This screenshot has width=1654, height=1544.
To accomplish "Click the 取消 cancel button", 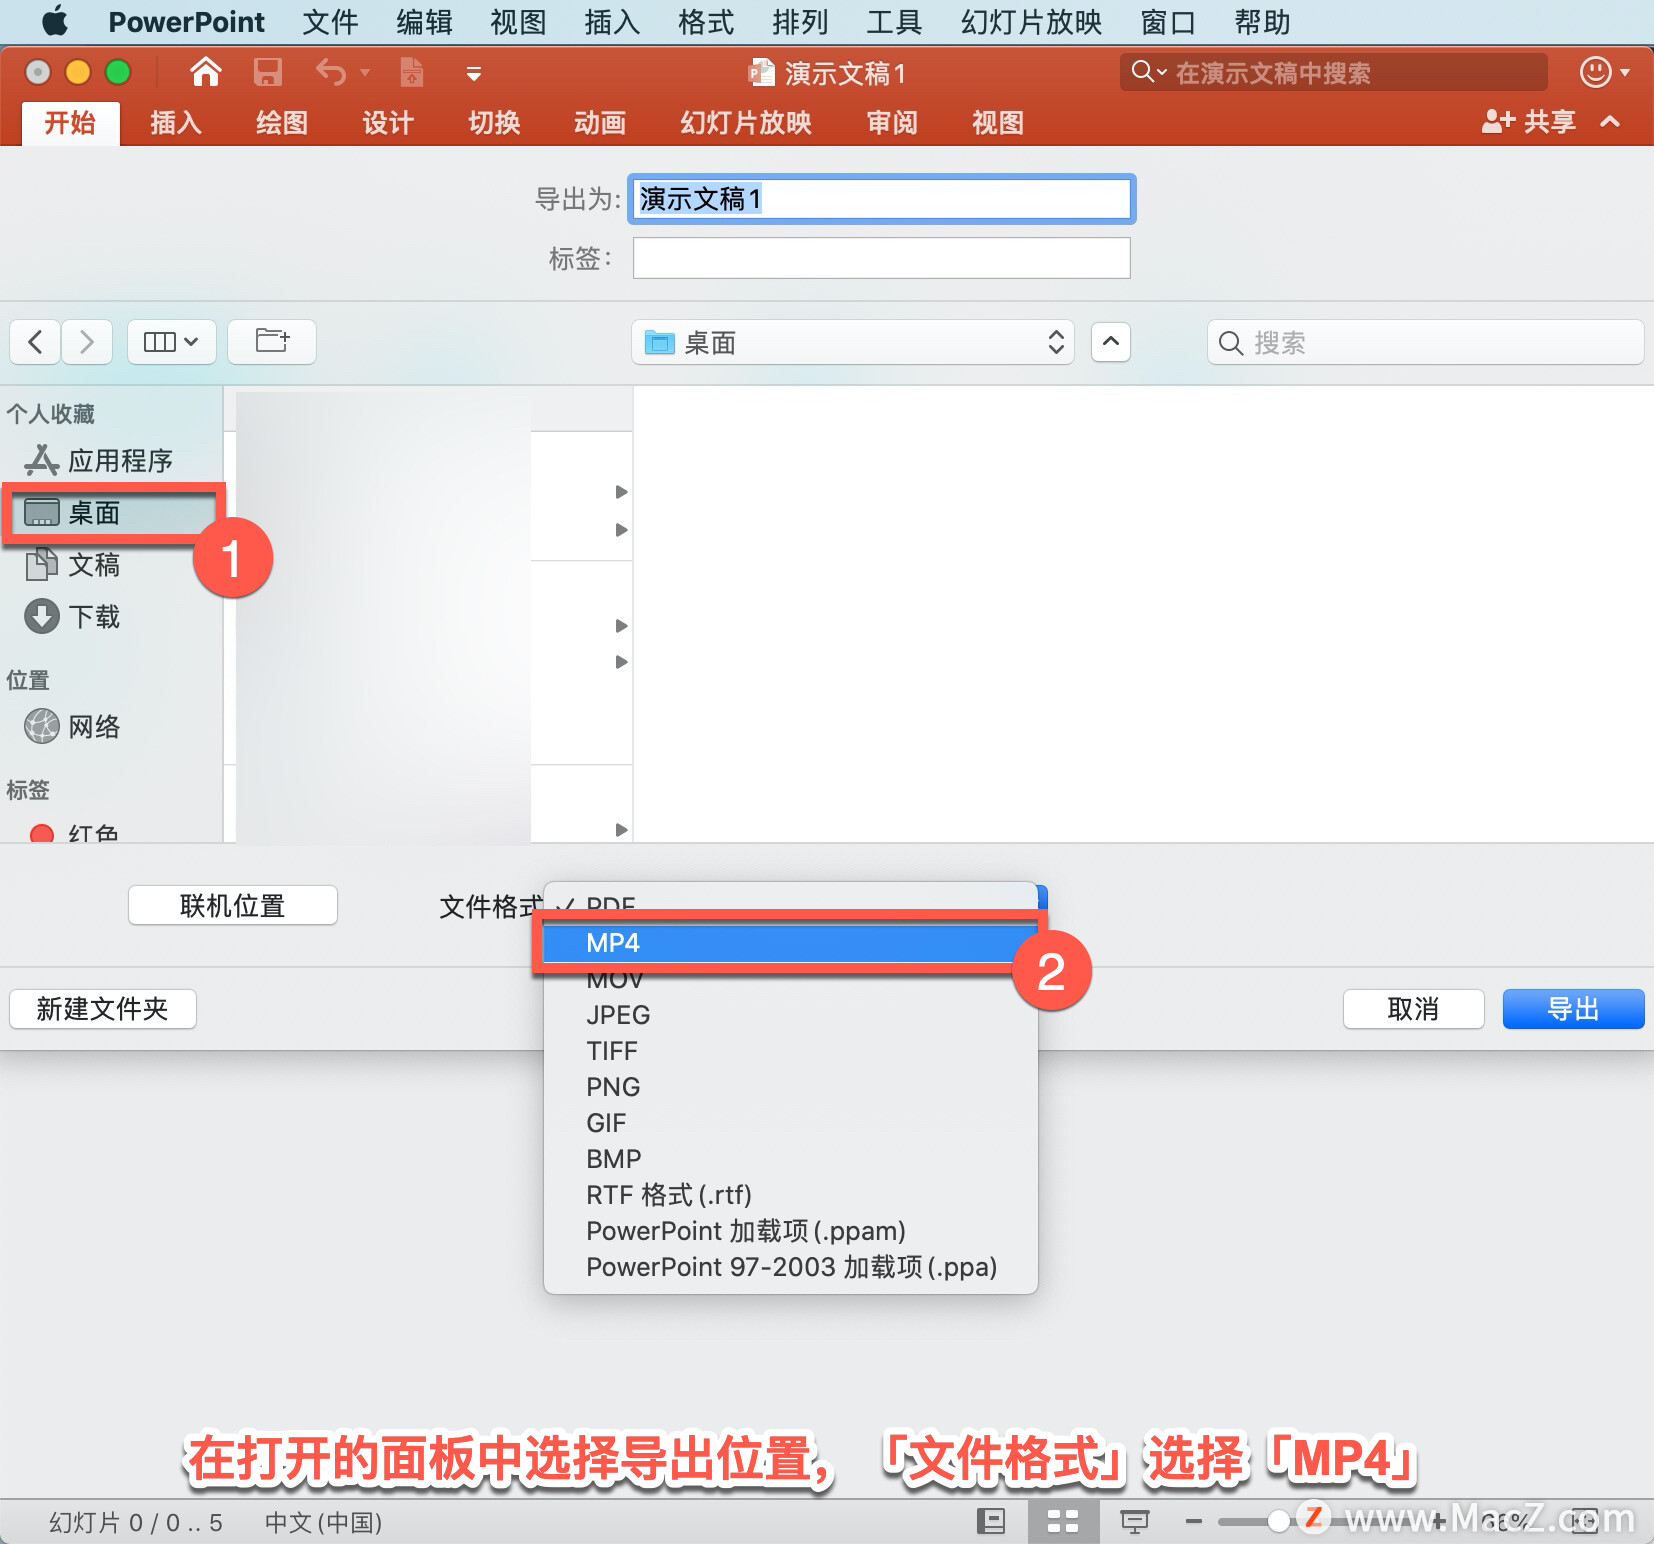I will point(1414,1009).
